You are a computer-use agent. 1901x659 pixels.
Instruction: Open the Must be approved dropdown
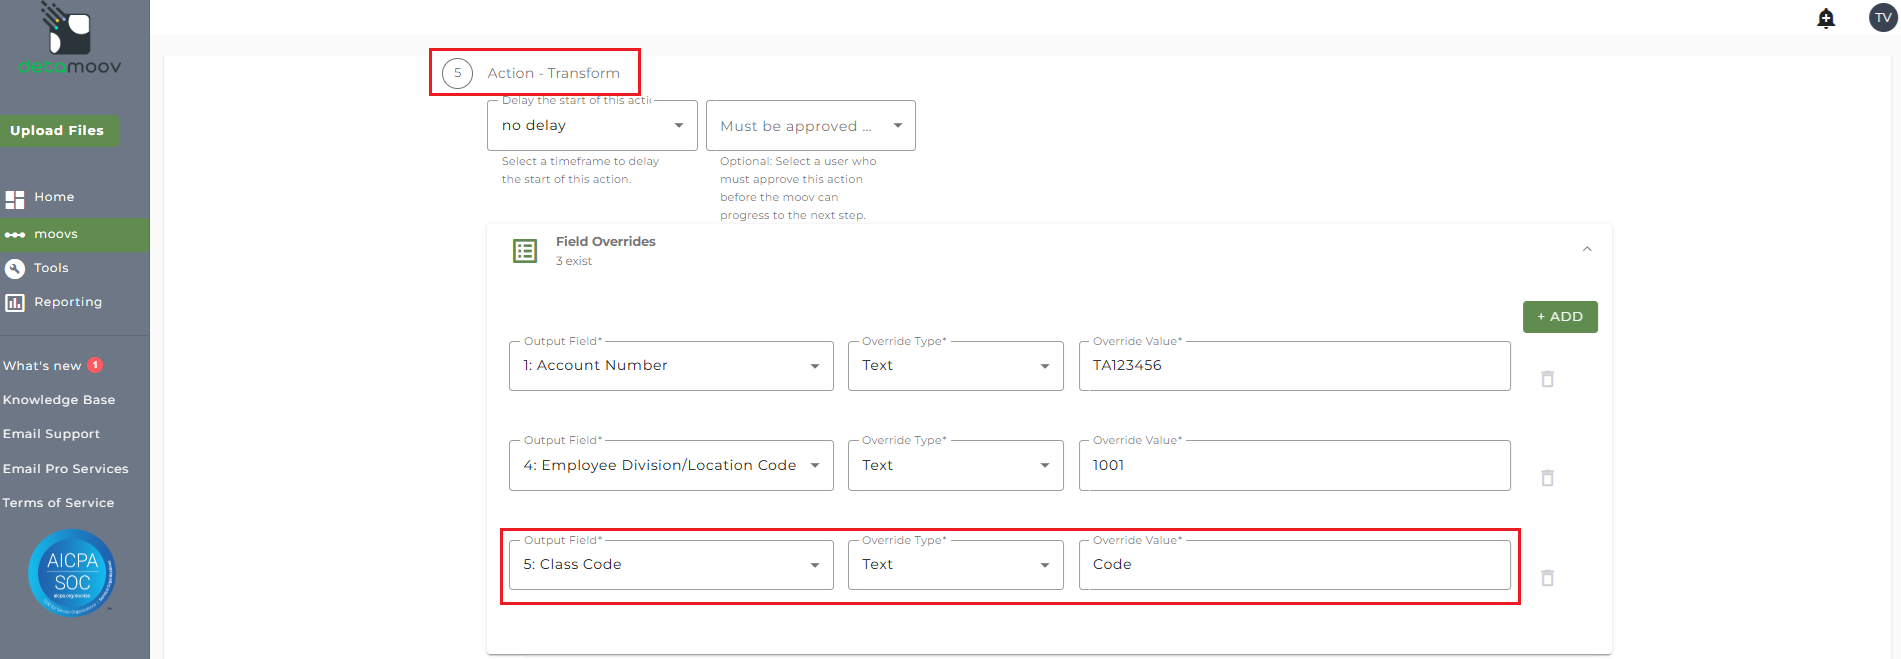tap(810, 126)
